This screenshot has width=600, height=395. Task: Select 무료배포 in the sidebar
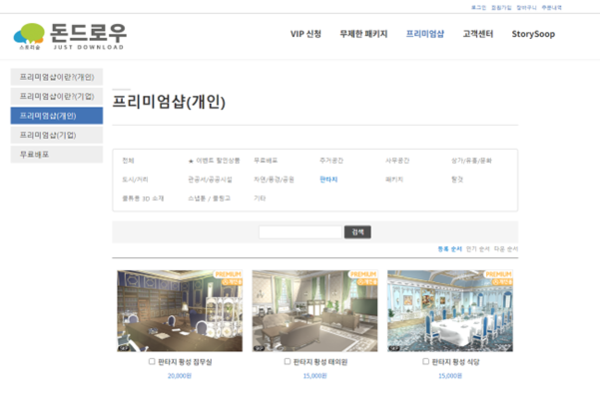click(57, 155)
